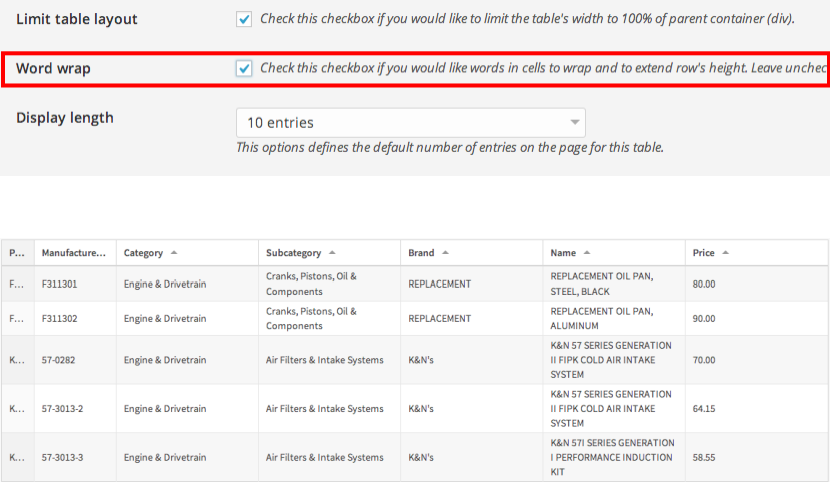The image size is (830, 482).
Task: Click the Name header label
Action: tap(563, 253)
